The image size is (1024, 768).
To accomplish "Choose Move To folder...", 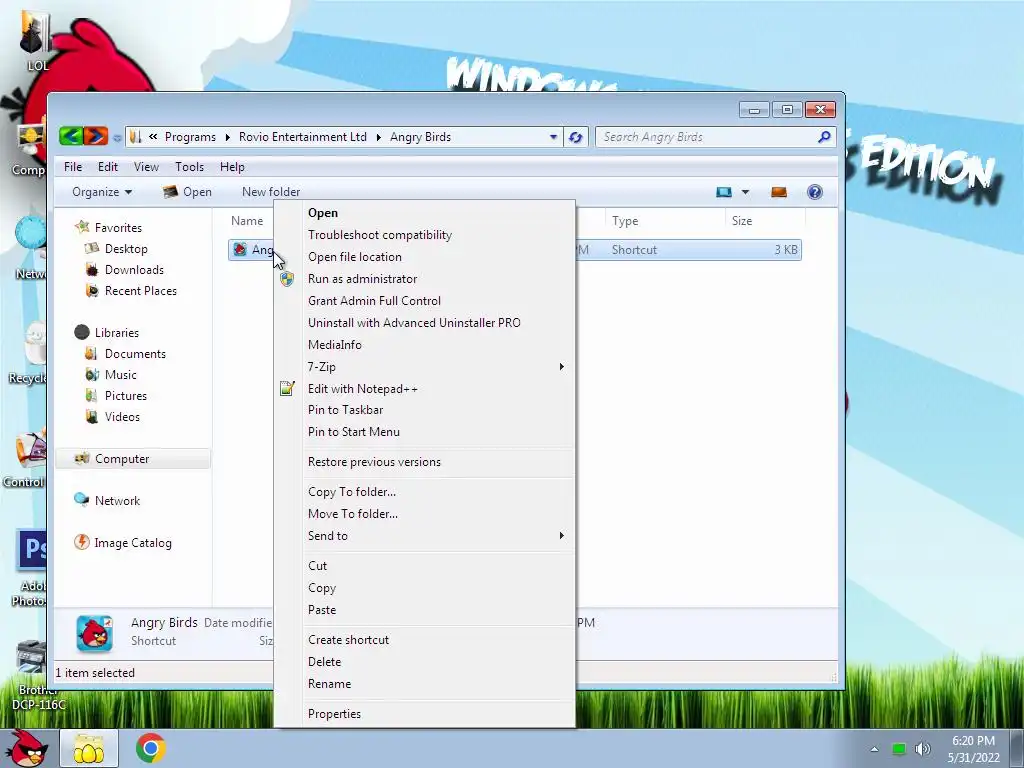I will [424, 513].
